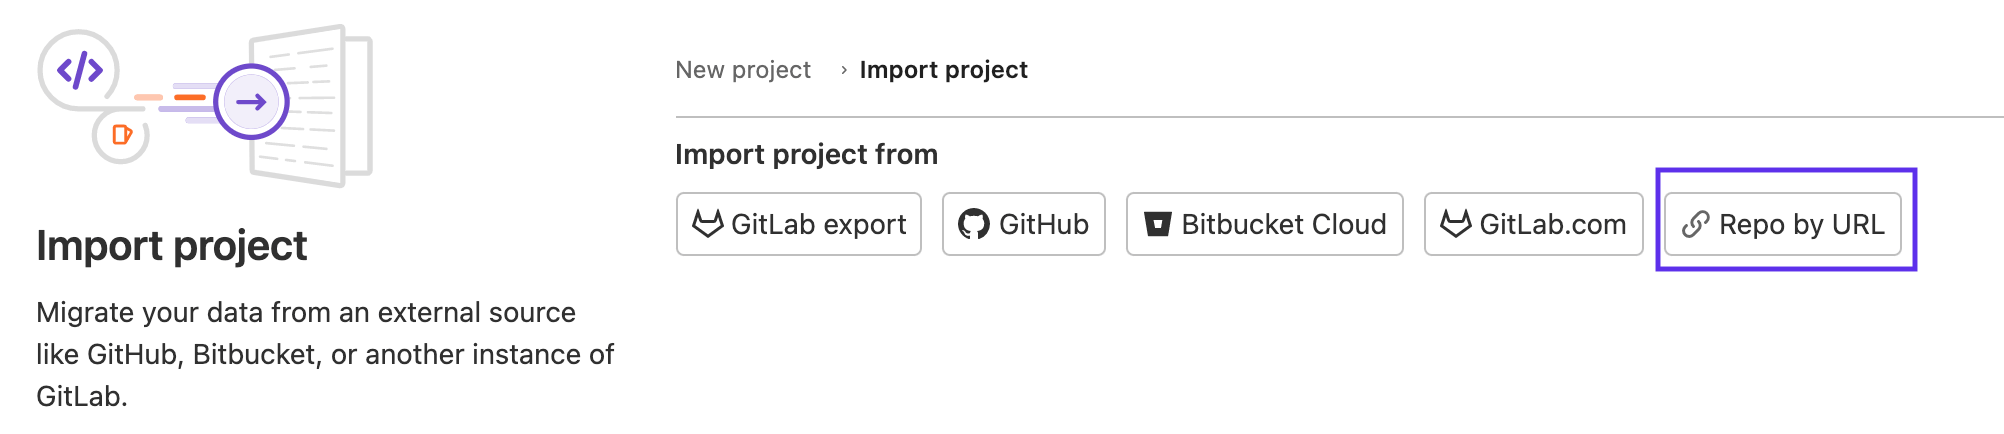Image resolution: width=2004 pixels, height=434 pixels.
Task: Open the Repo by URL import option
Action: pyautogui.click(x=1801, y=224)
